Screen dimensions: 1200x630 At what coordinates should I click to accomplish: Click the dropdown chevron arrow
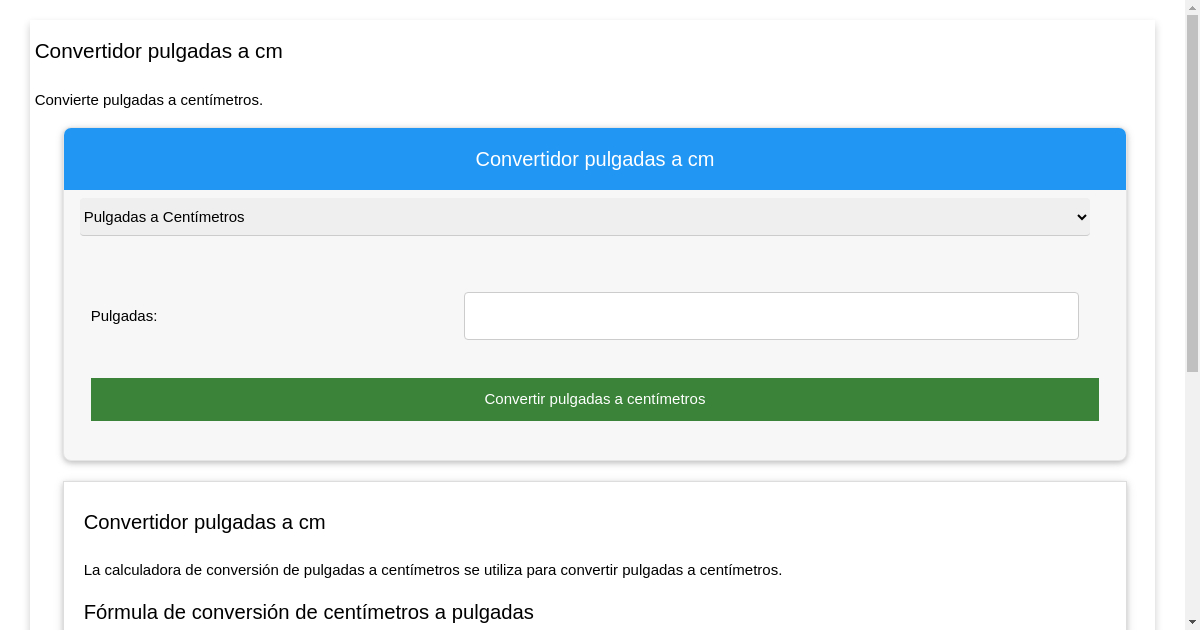[x=1081, y=217]
